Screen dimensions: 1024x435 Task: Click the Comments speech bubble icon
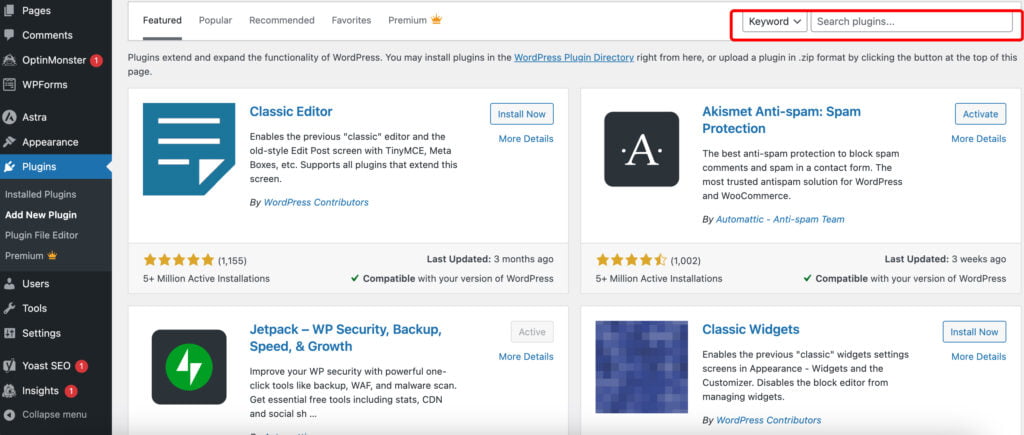(x=9, y=35)
